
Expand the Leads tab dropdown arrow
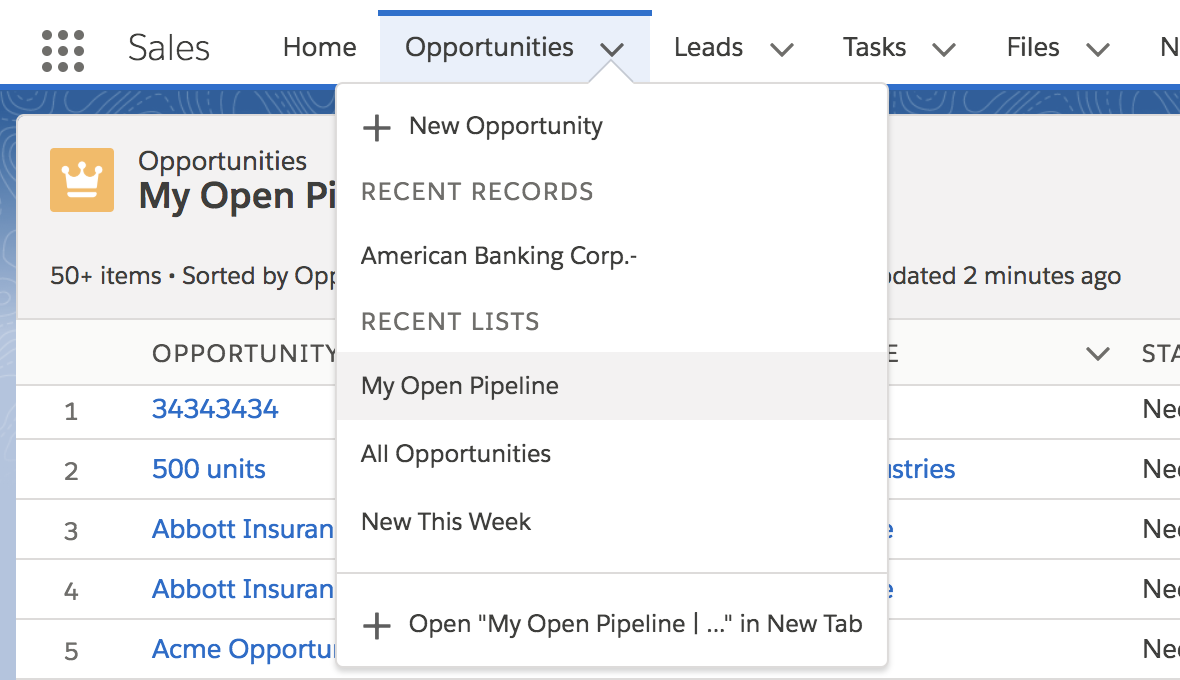coord(782,50)
